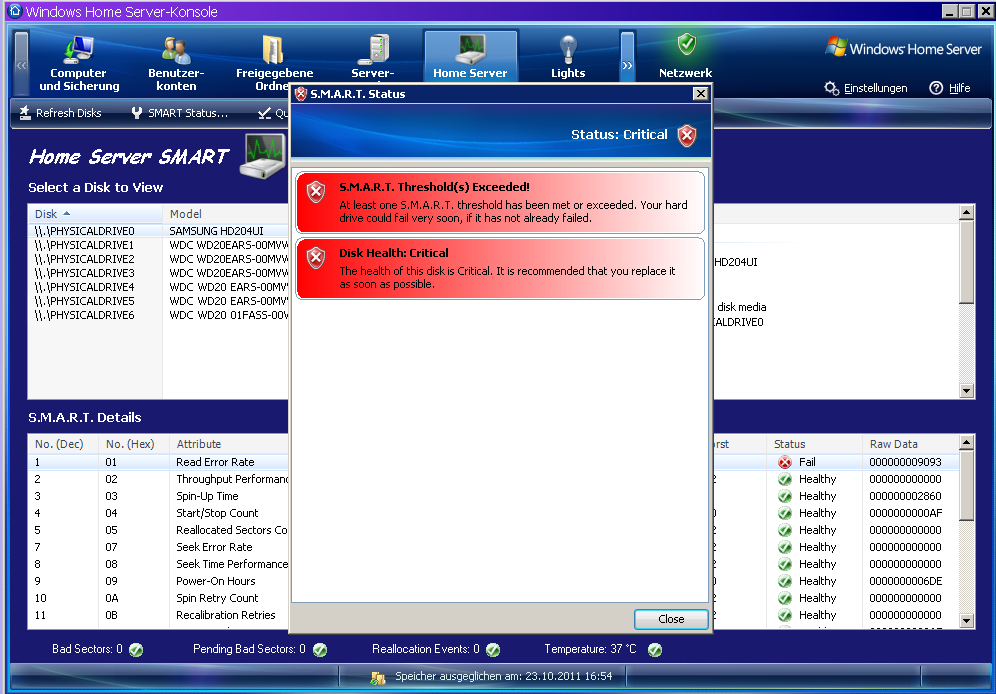Image resolution: width=996 pixels, height=694 pixels.
Task: Open Einstellungen settings
Action: pos(866,88)
